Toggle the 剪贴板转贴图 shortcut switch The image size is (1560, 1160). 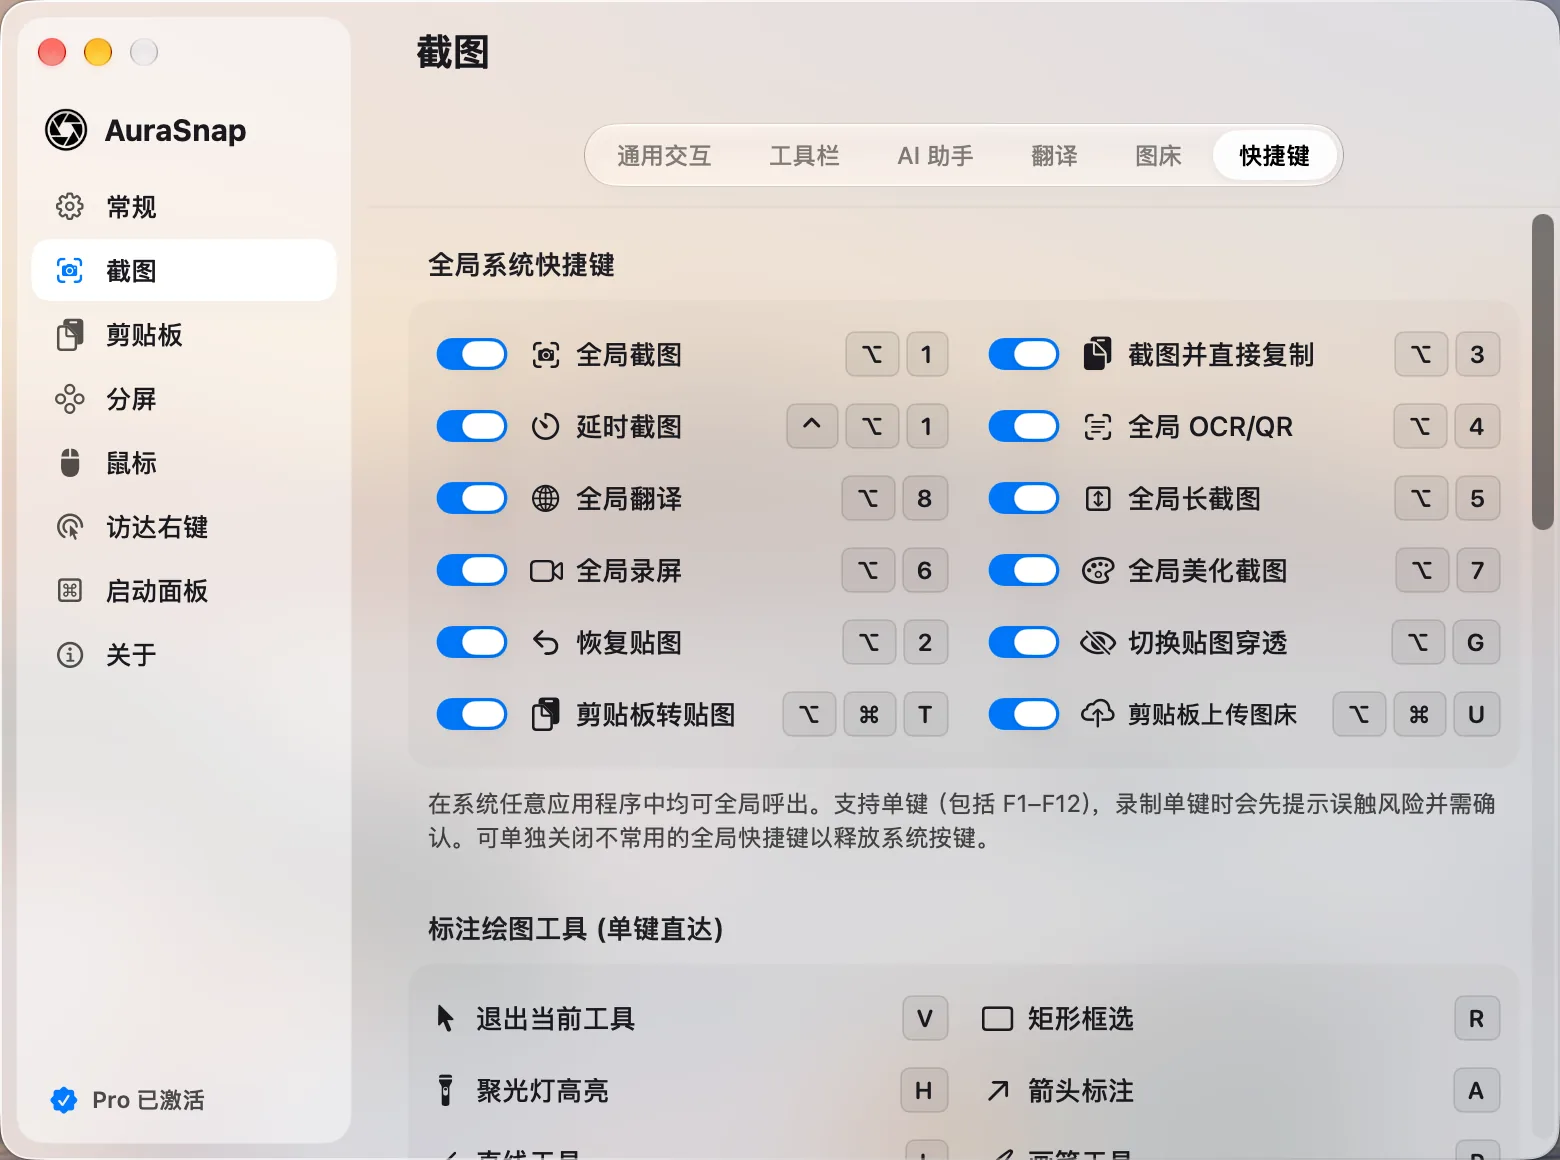472,714
